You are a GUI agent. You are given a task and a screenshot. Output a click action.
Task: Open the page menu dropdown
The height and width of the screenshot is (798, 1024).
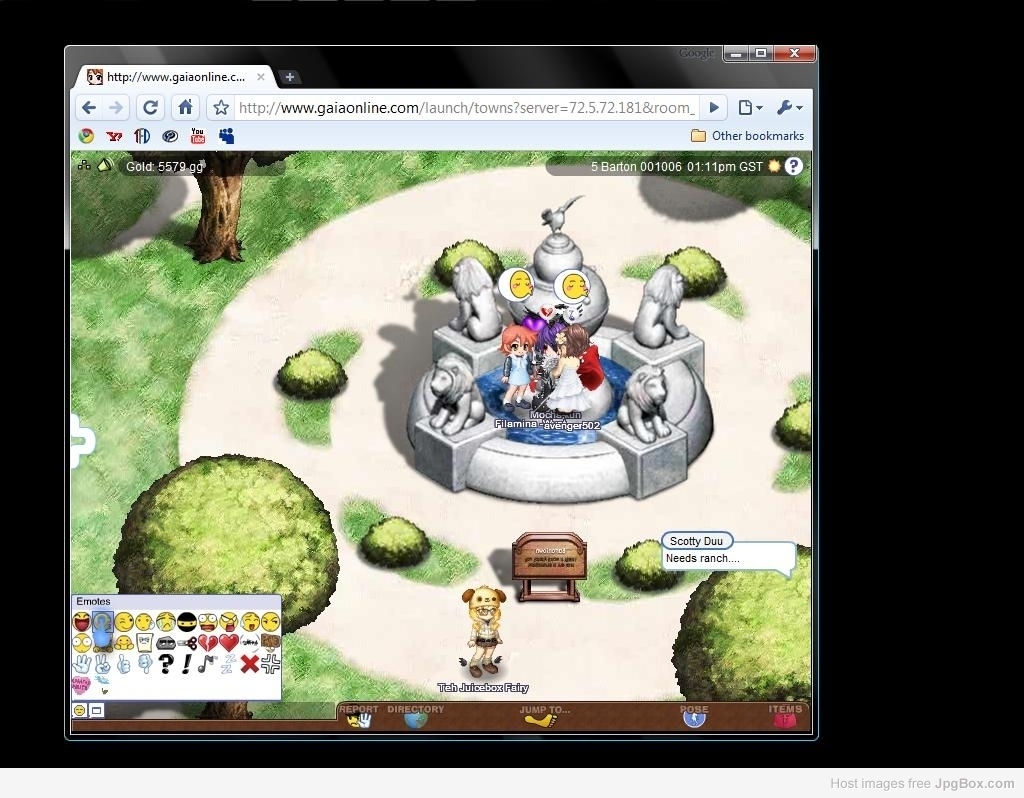750,107
